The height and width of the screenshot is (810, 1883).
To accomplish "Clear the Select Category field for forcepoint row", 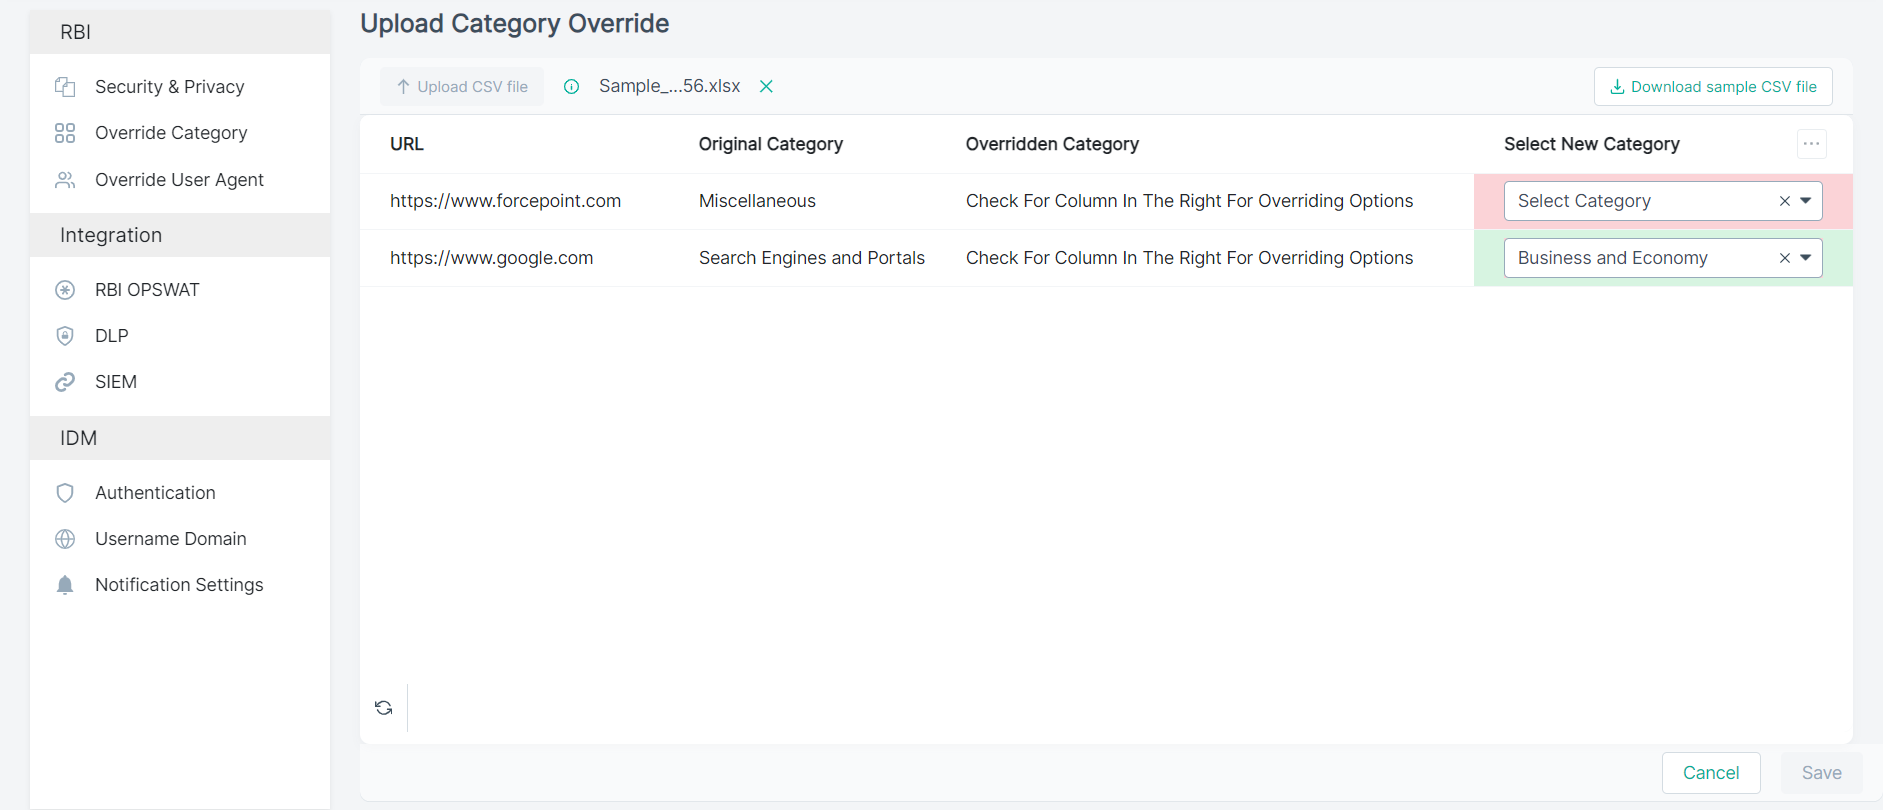I will pos(1785,201).
